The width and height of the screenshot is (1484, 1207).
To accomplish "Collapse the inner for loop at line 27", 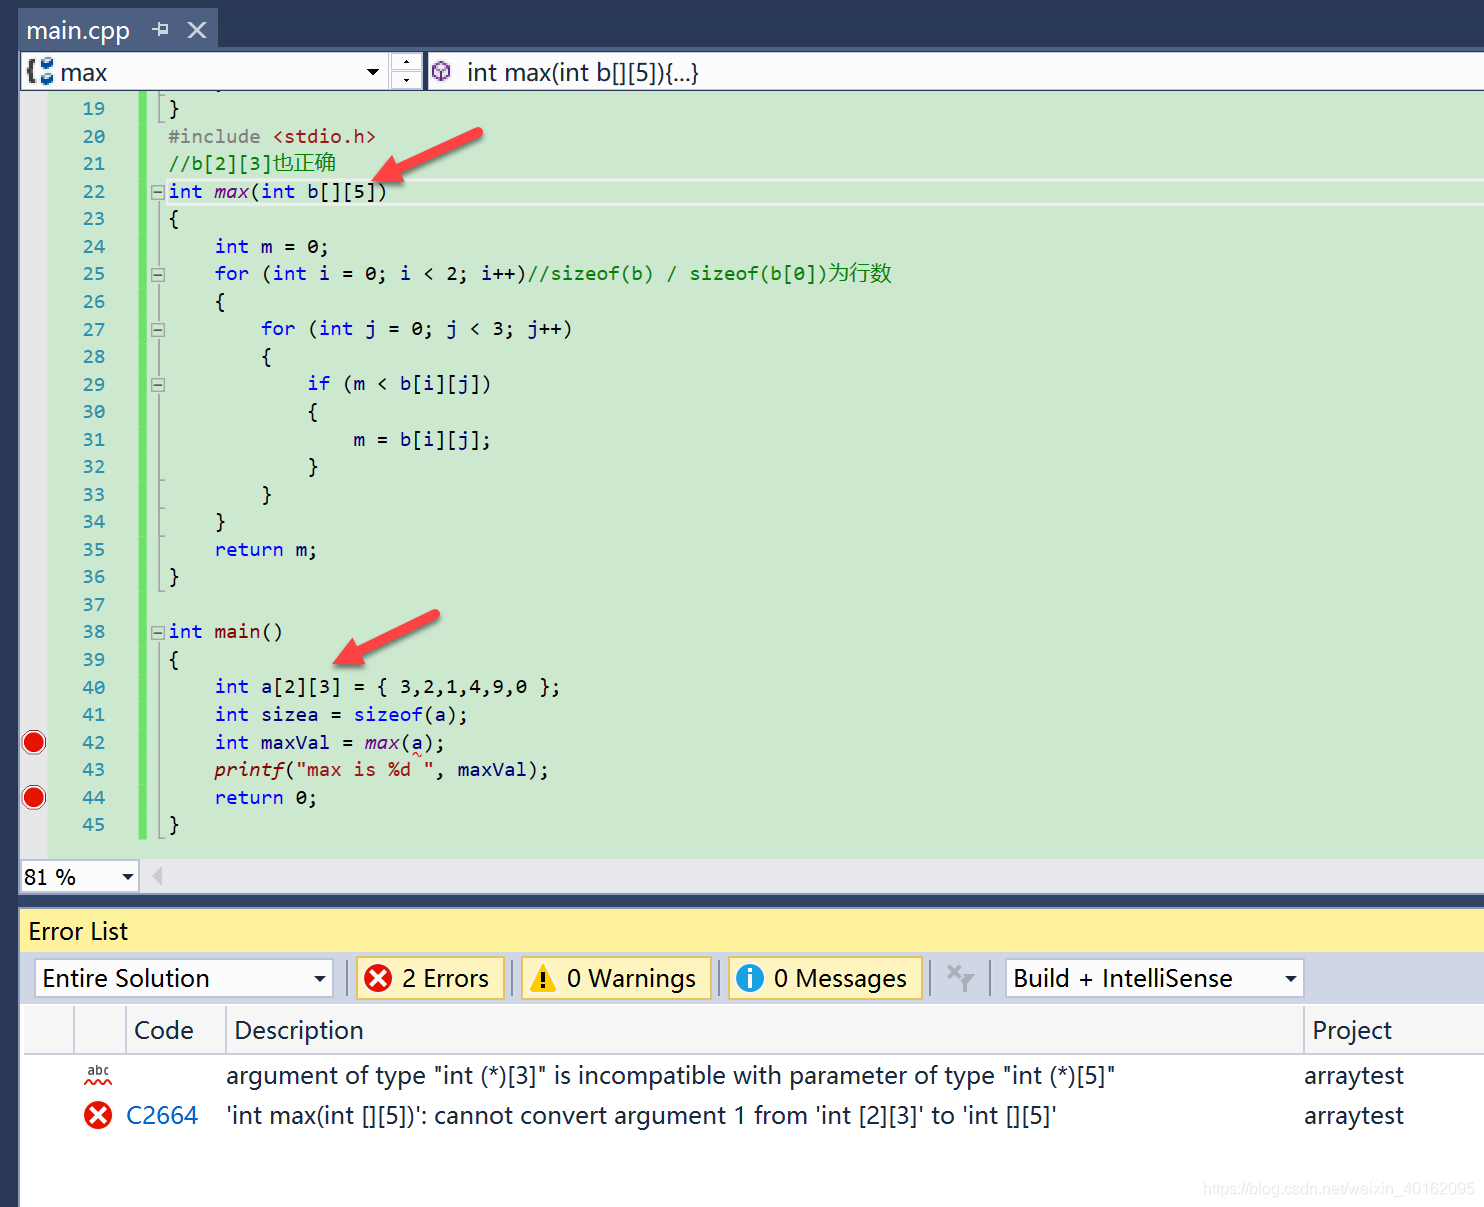I will 158,329.
